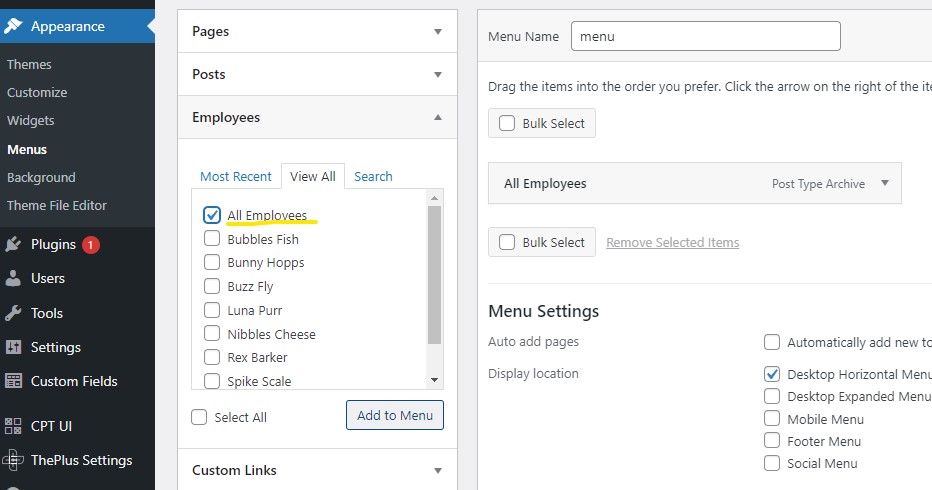Click the employees list scrollbar down arrow
Screen dimensions: 932x490
(434, 380)
